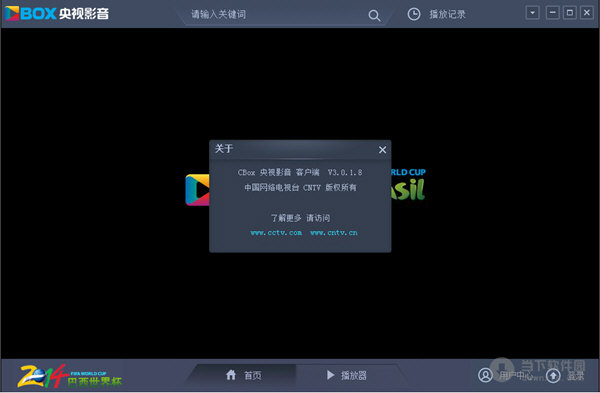This screenshot has height=393, width=600.
Task: Click the 登录 login button
Action: pos(576,376)
